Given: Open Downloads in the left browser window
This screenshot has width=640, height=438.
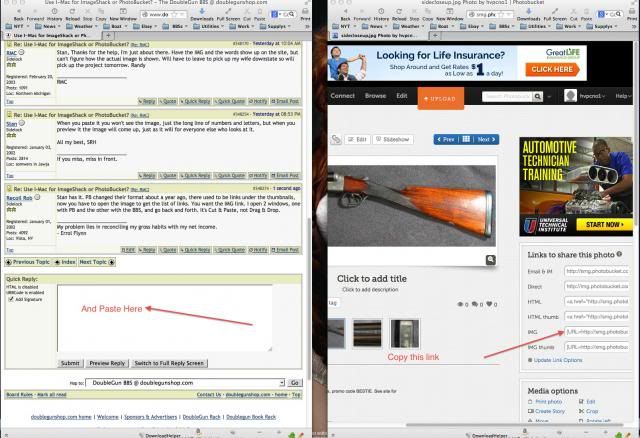Looking at the screenshot, I should 202,15.
